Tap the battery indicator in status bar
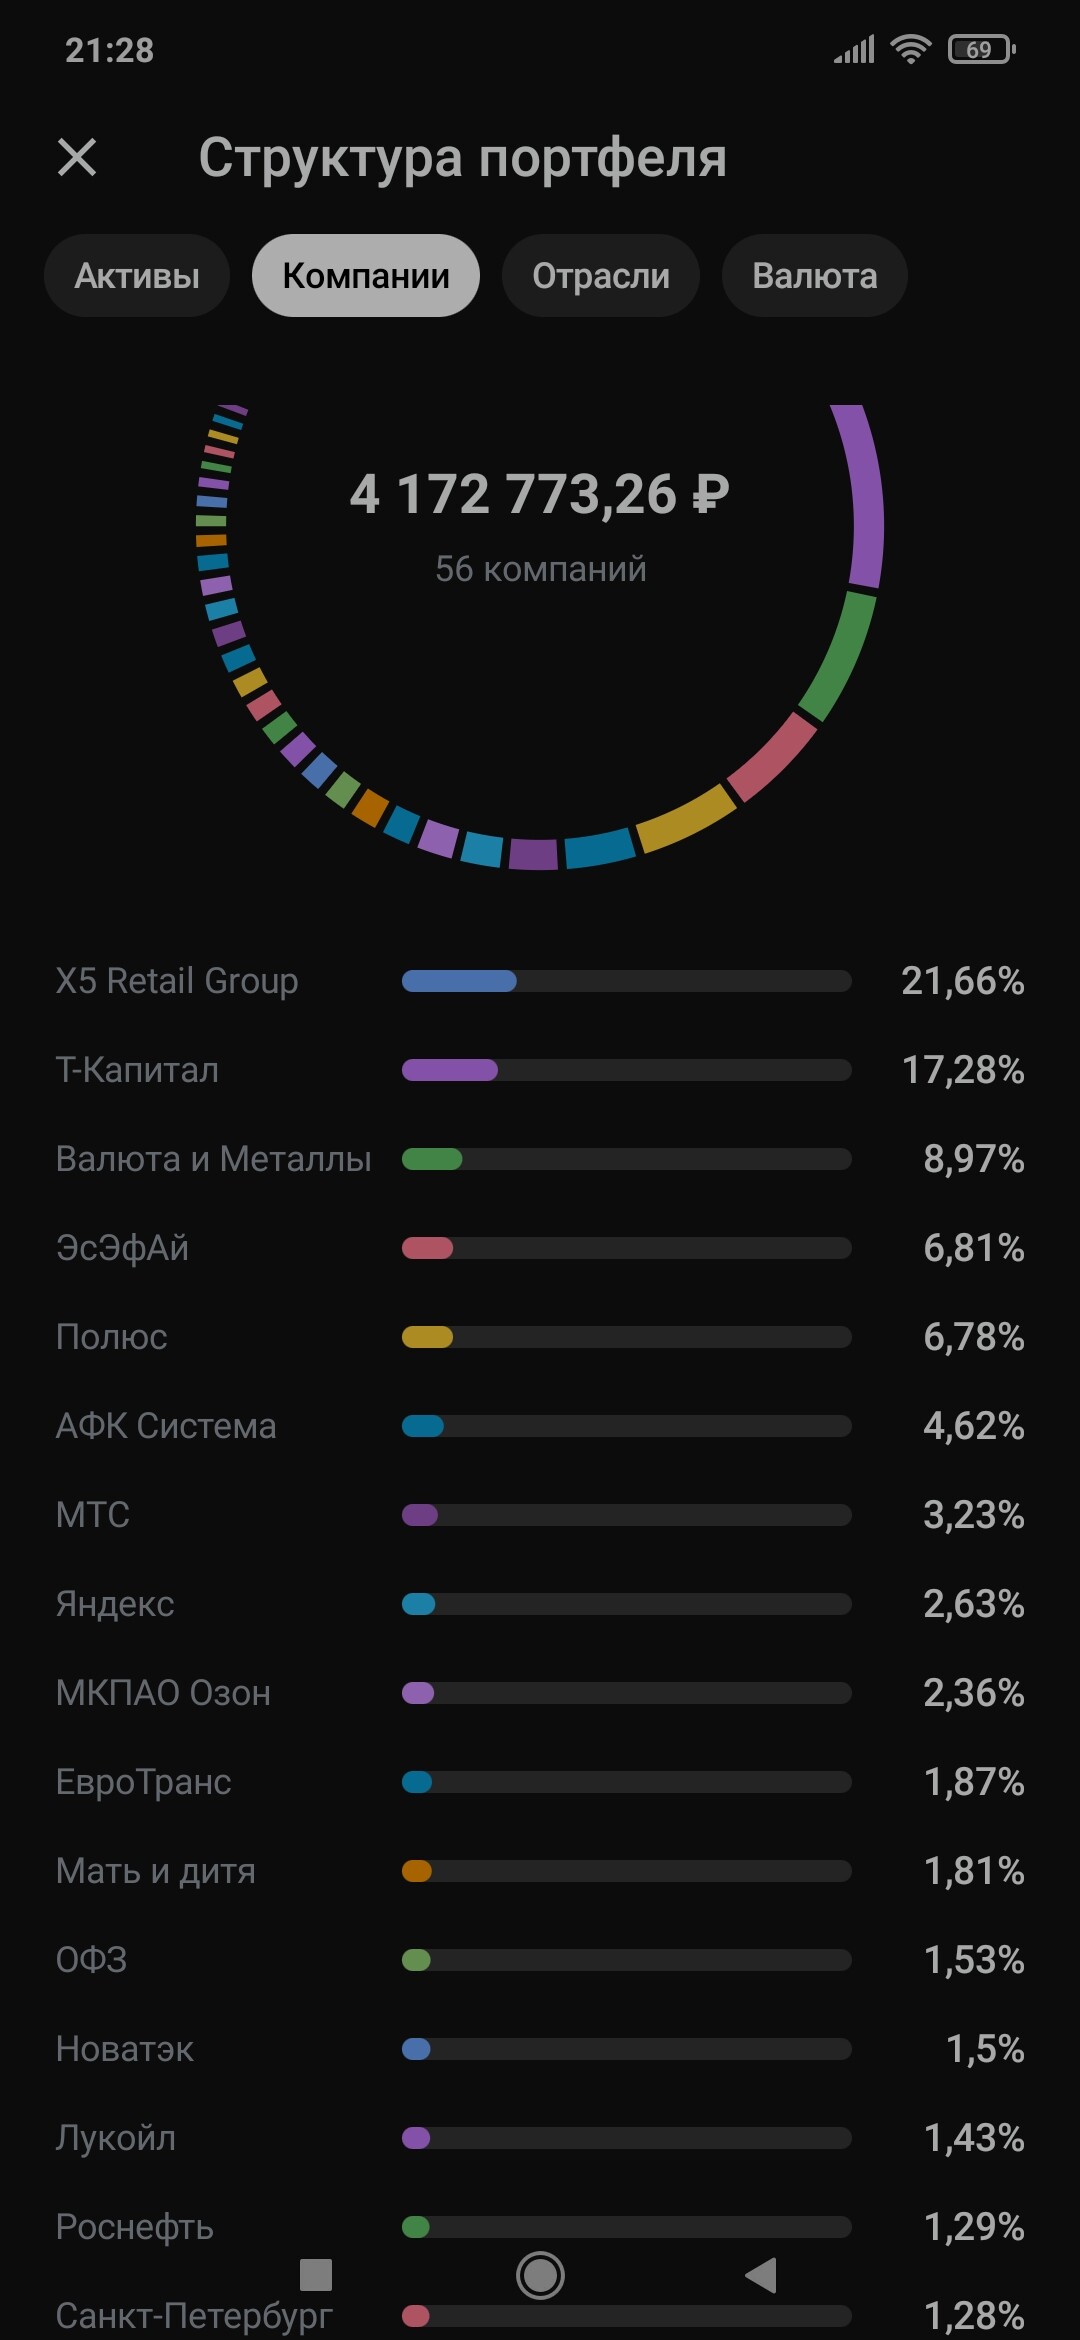 tap(981, 49)
